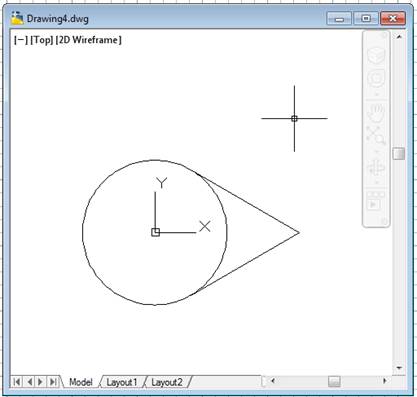Image resolution: width=417 pixels, height=397 pixels.
Task: Open the ViewCube tool in navigation bar
Action: pos(376,55)
